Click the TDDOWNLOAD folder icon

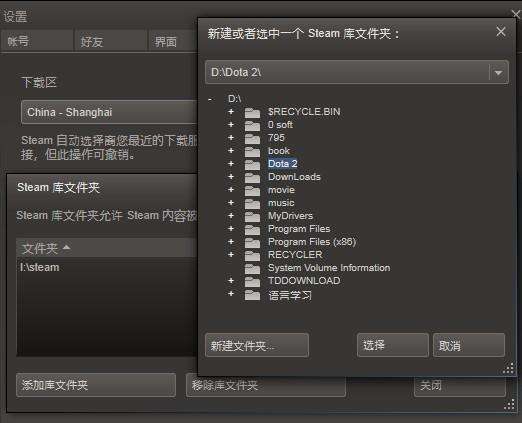pyautogui.click(x=252, y=282)
